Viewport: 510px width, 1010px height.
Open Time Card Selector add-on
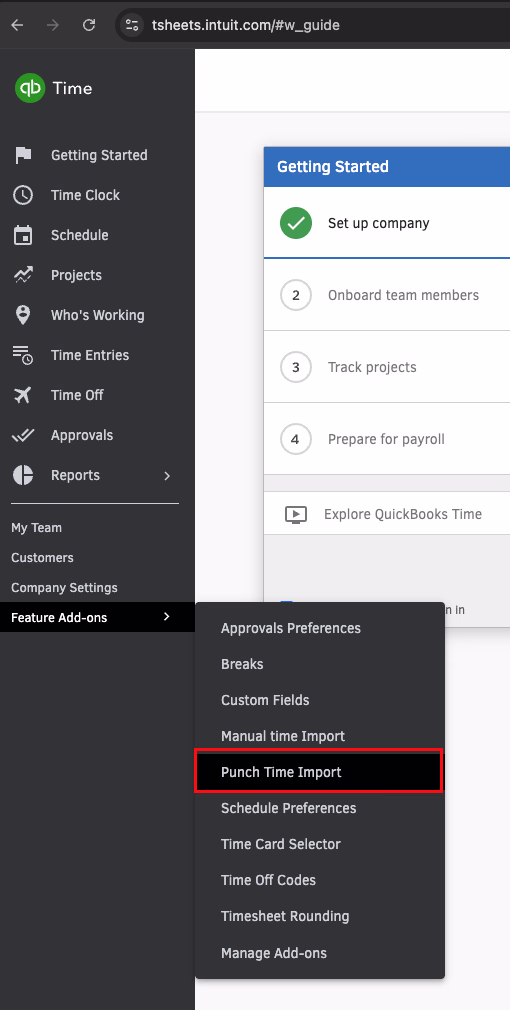point(320,844)
